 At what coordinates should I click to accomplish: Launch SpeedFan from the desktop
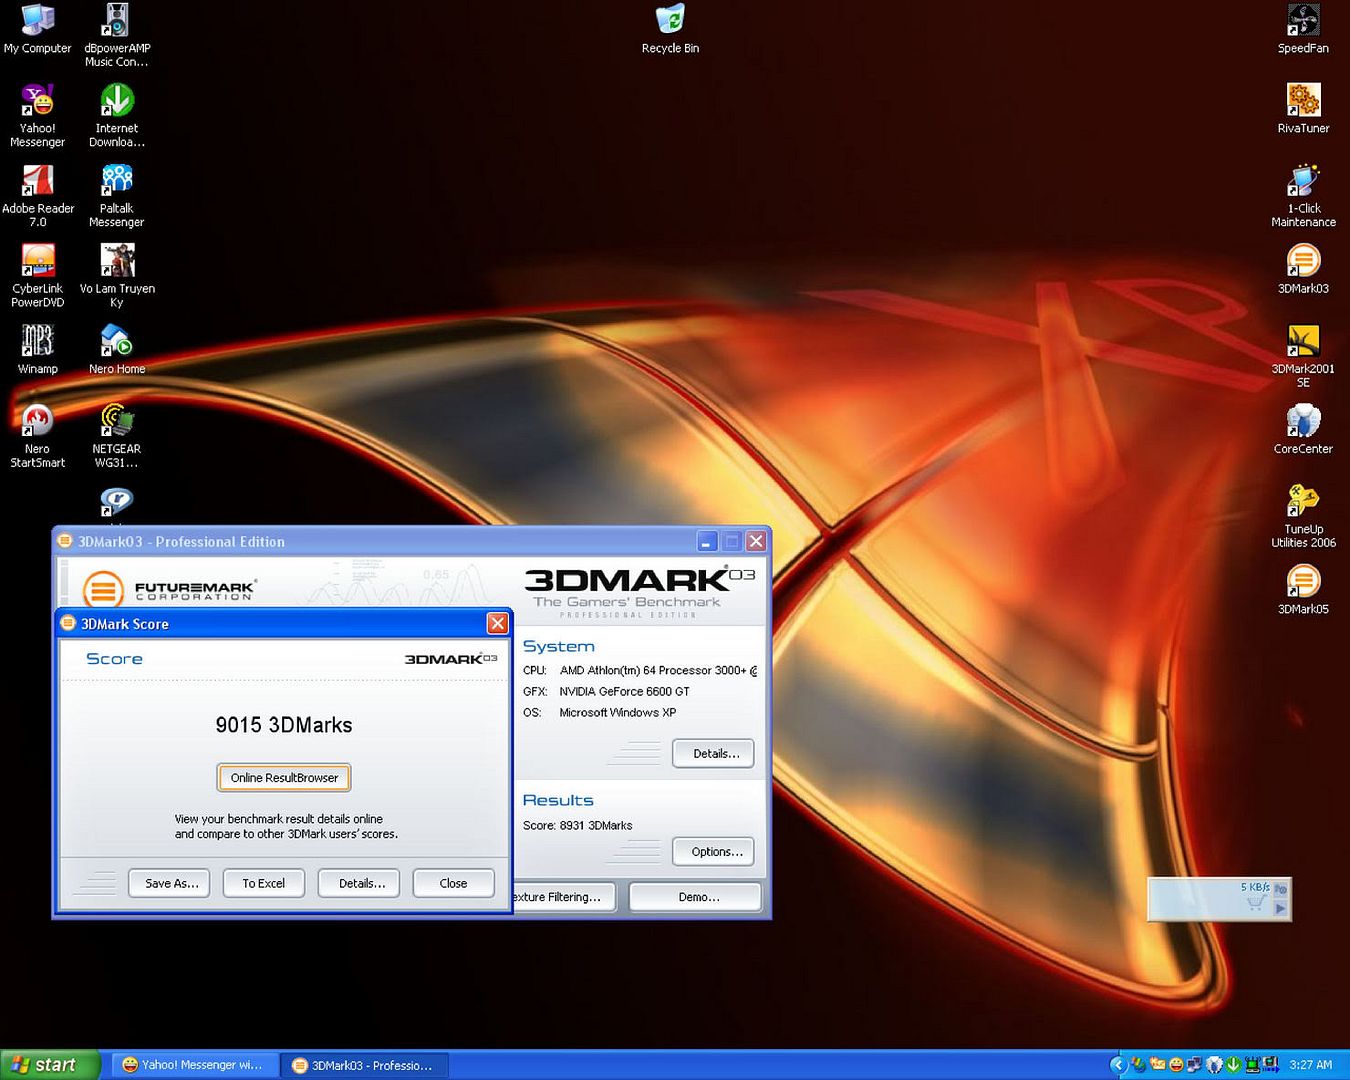click(x=1303, y=28)
